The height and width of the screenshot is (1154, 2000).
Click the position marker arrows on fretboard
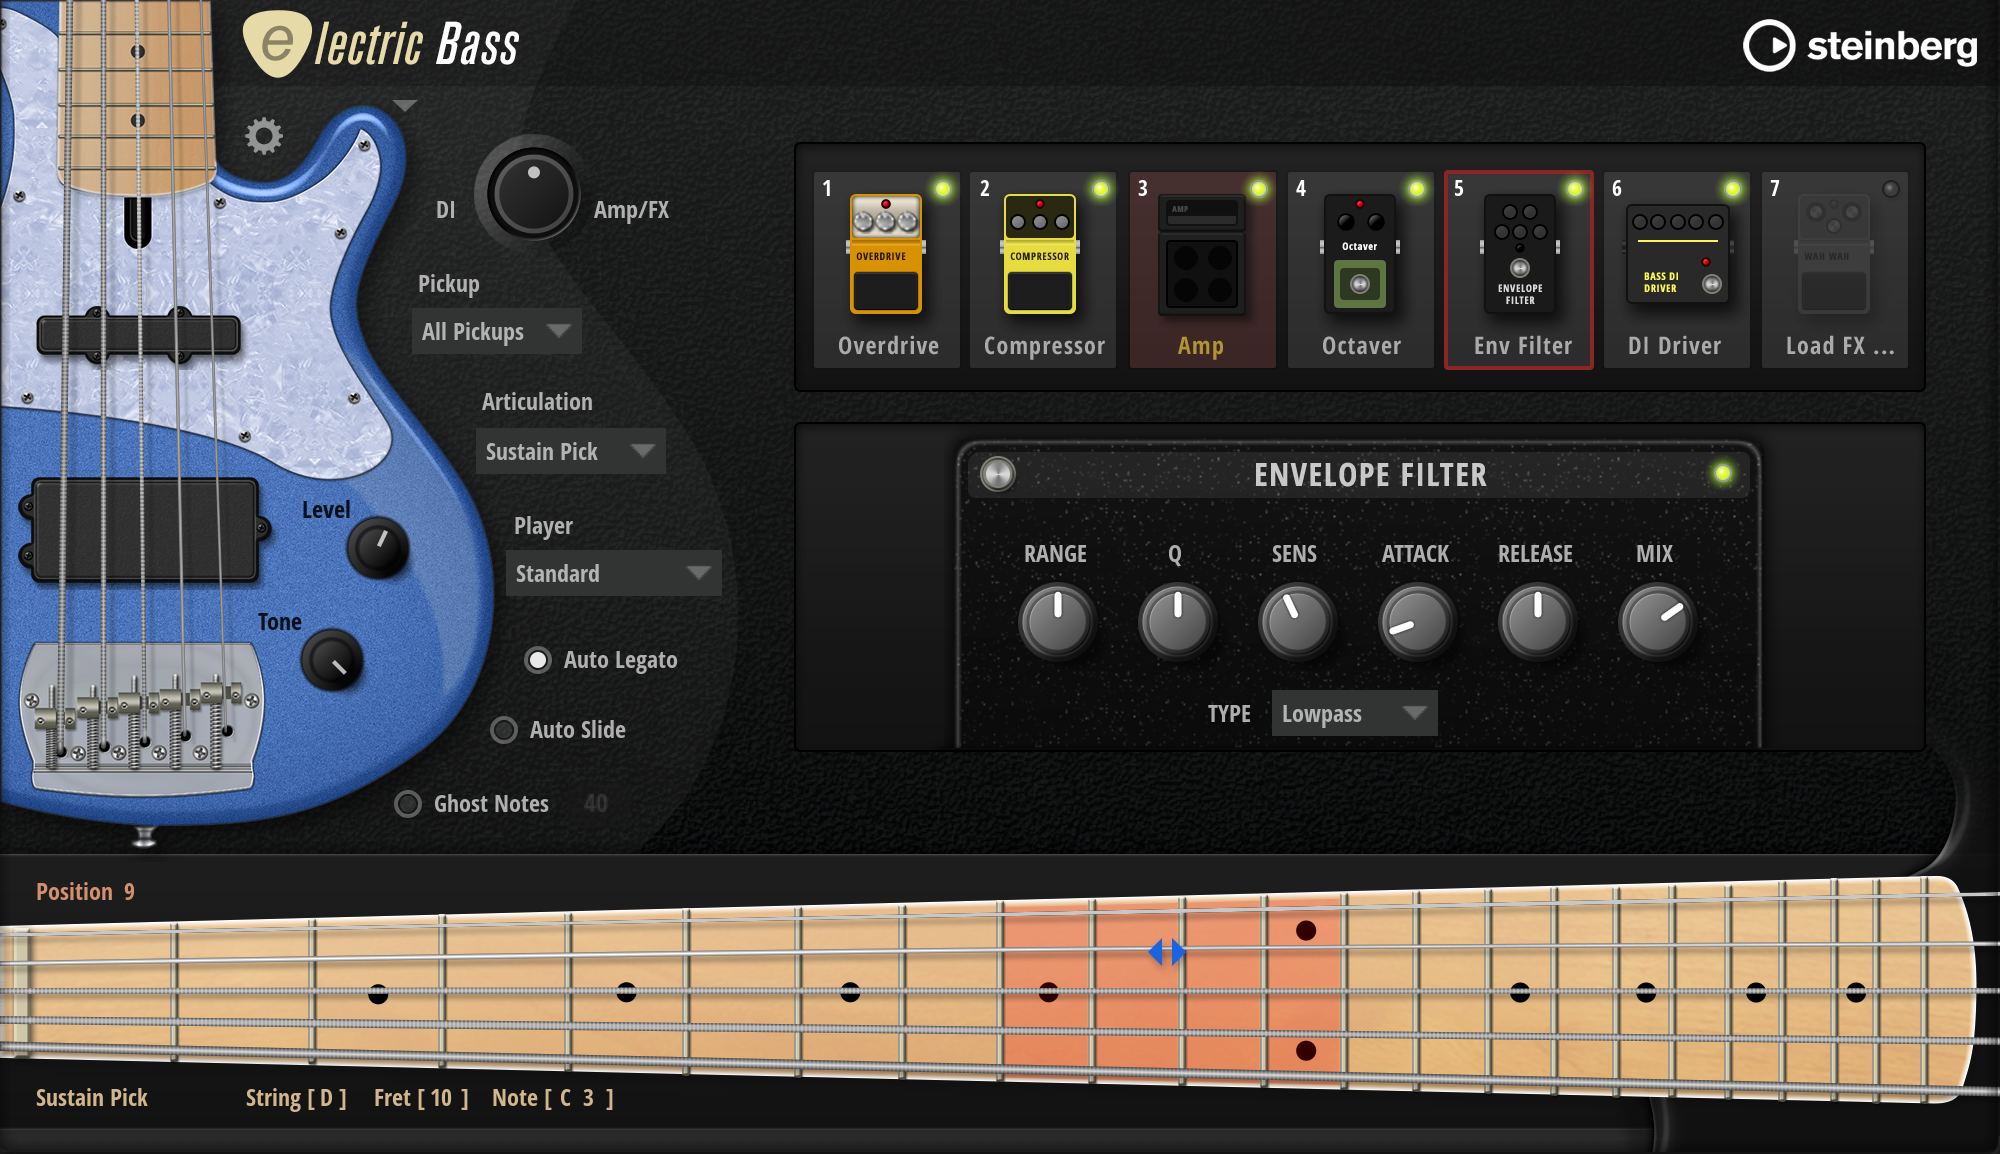click(1167, 952)
